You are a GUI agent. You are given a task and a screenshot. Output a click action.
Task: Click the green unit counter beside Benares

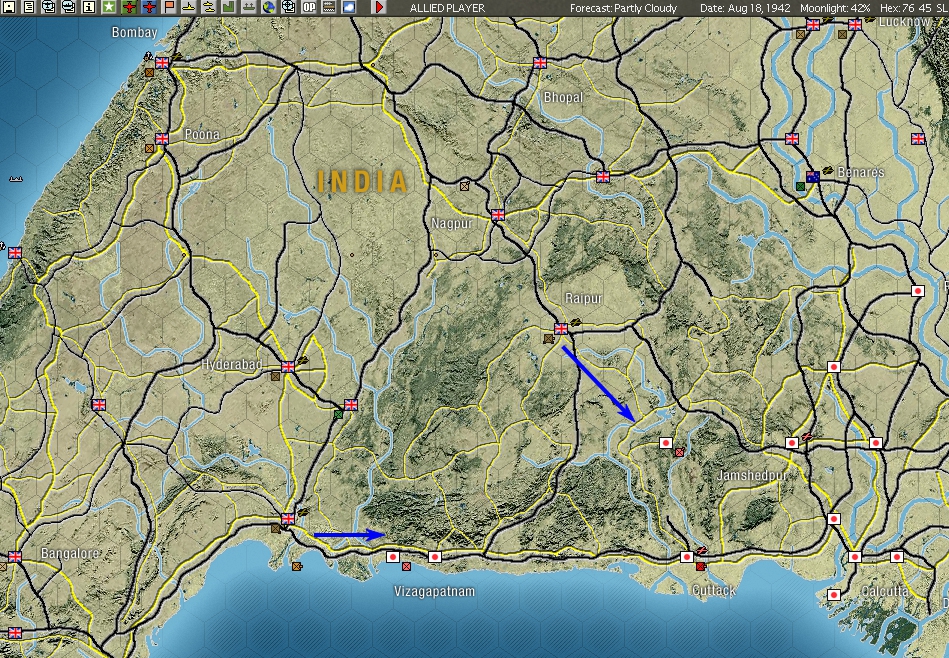point(801,186)
